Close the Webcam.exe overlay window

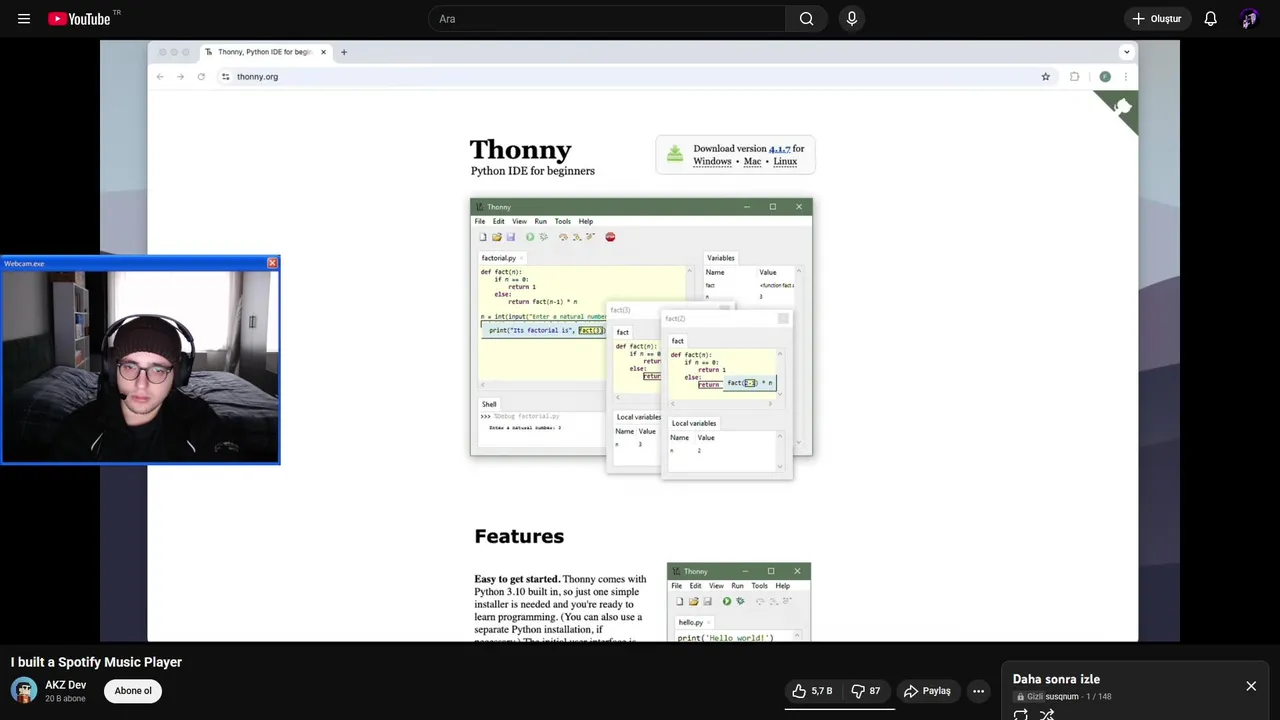coord(272,263)
